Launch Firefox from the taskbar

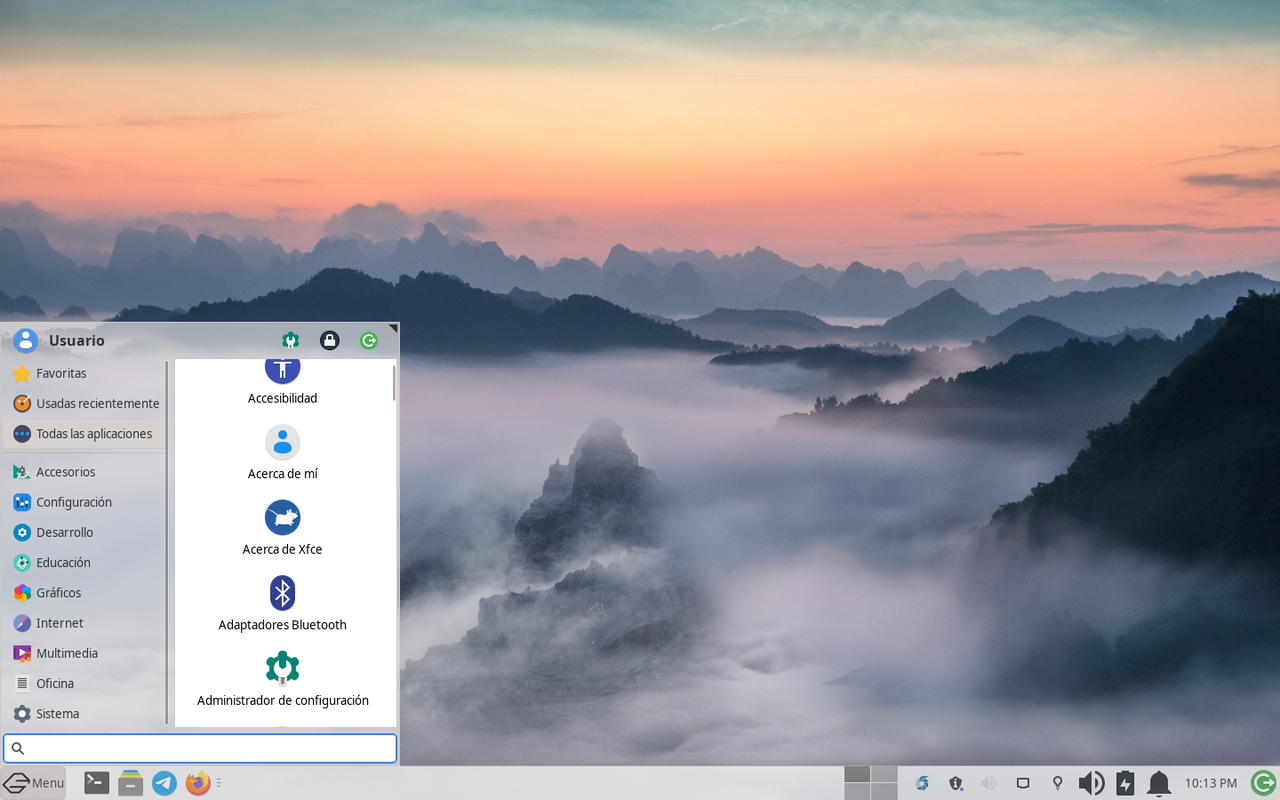(197, 783)
